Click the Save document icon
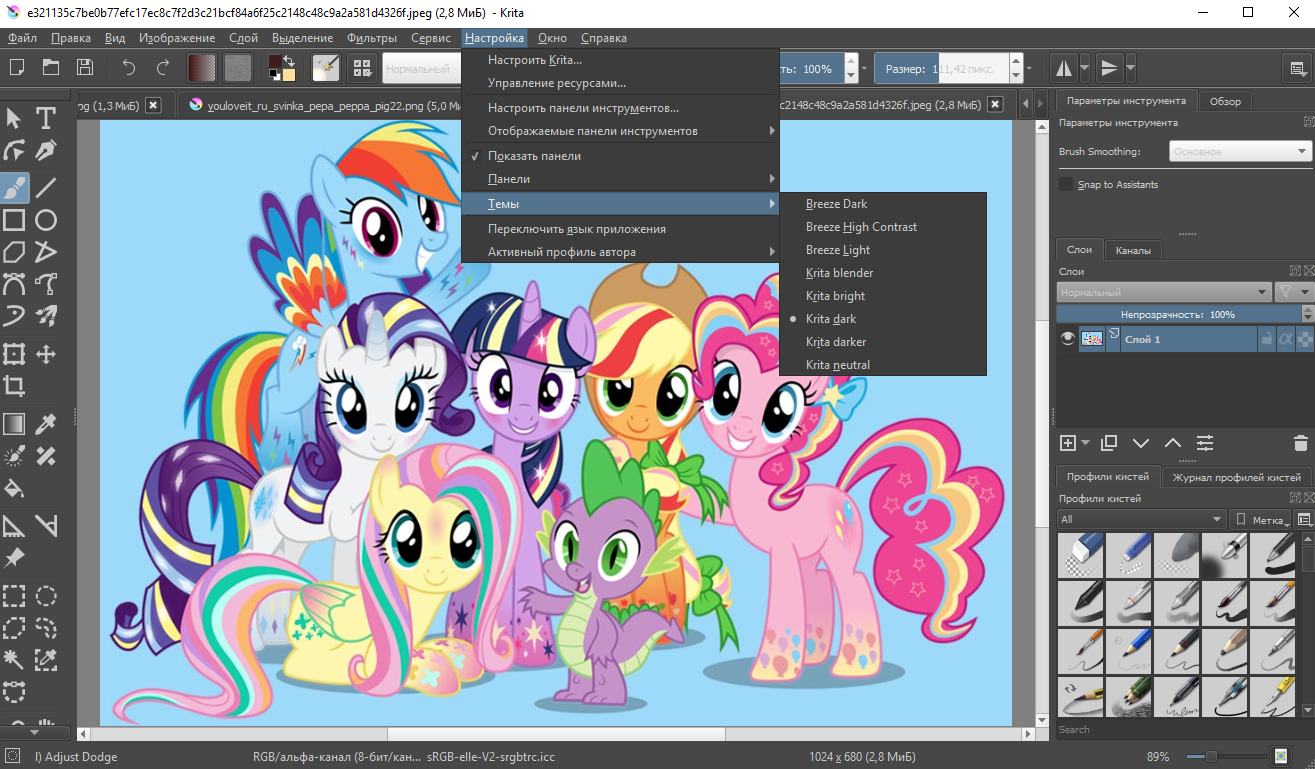 85,68
